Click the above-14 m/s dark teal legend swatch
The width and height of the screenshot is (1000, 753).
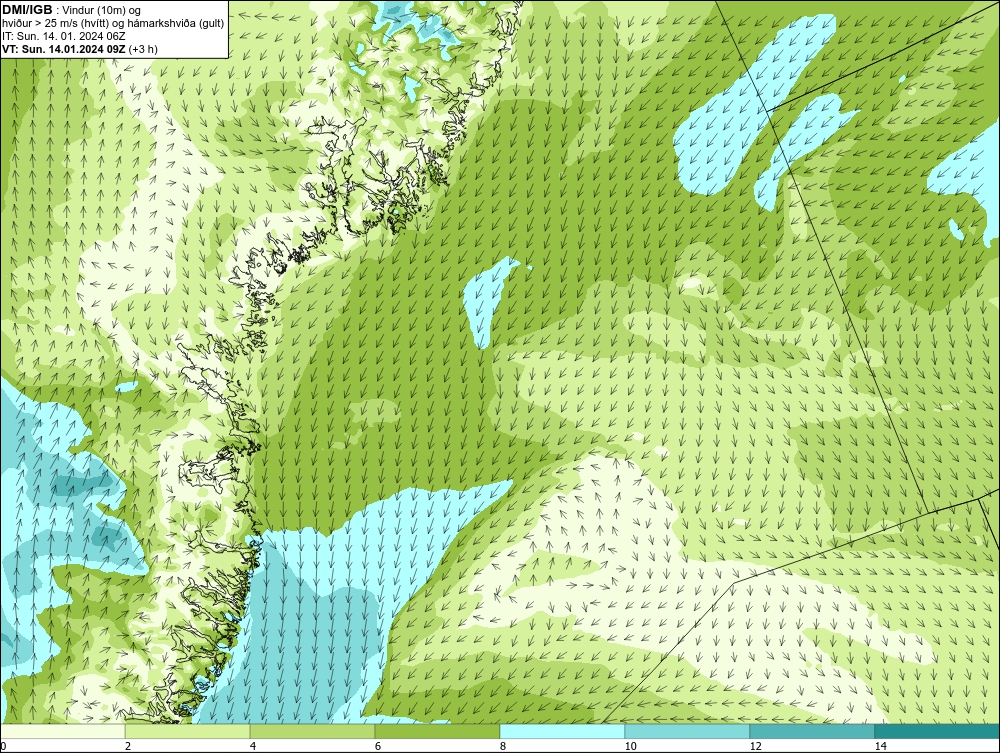point(938,731)
